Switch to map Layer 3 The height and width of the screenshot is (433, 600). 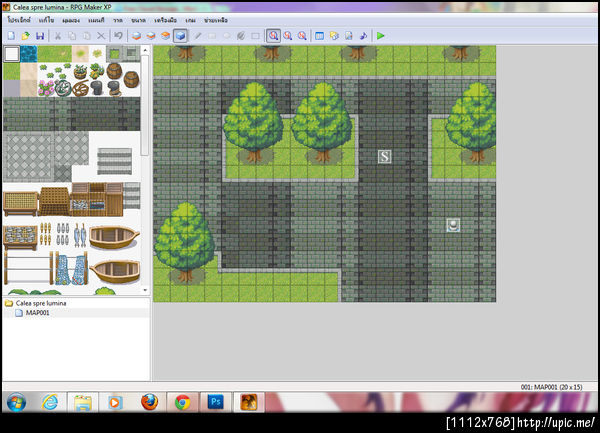(165, 36)
